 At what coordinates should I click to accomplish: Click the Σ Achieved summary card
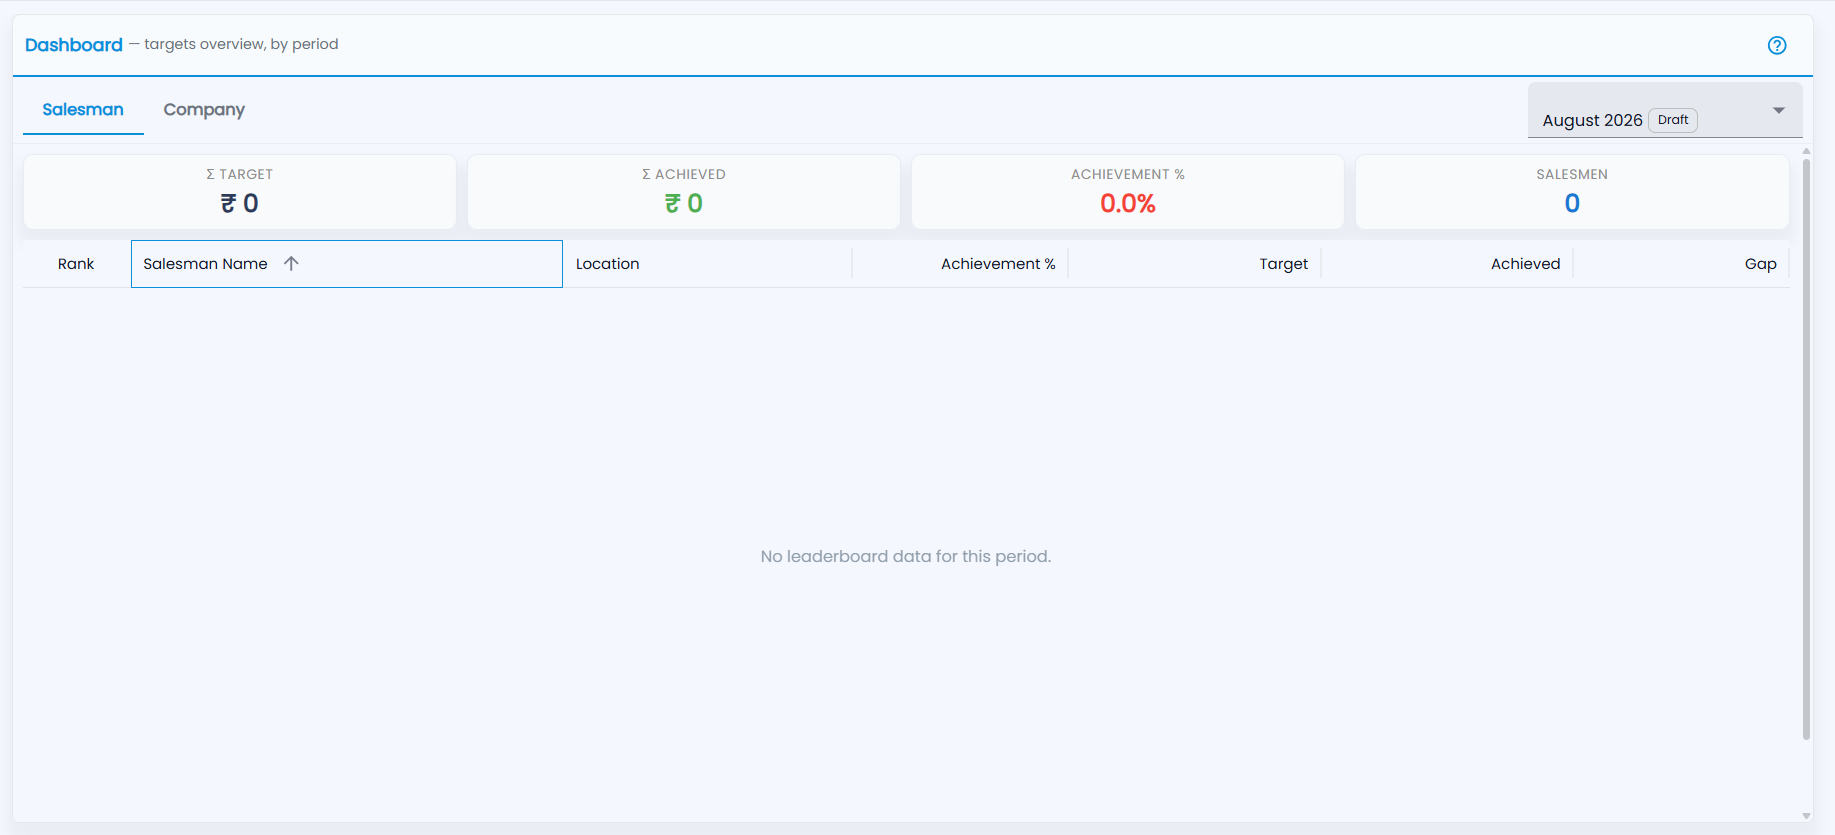[684, 192]
